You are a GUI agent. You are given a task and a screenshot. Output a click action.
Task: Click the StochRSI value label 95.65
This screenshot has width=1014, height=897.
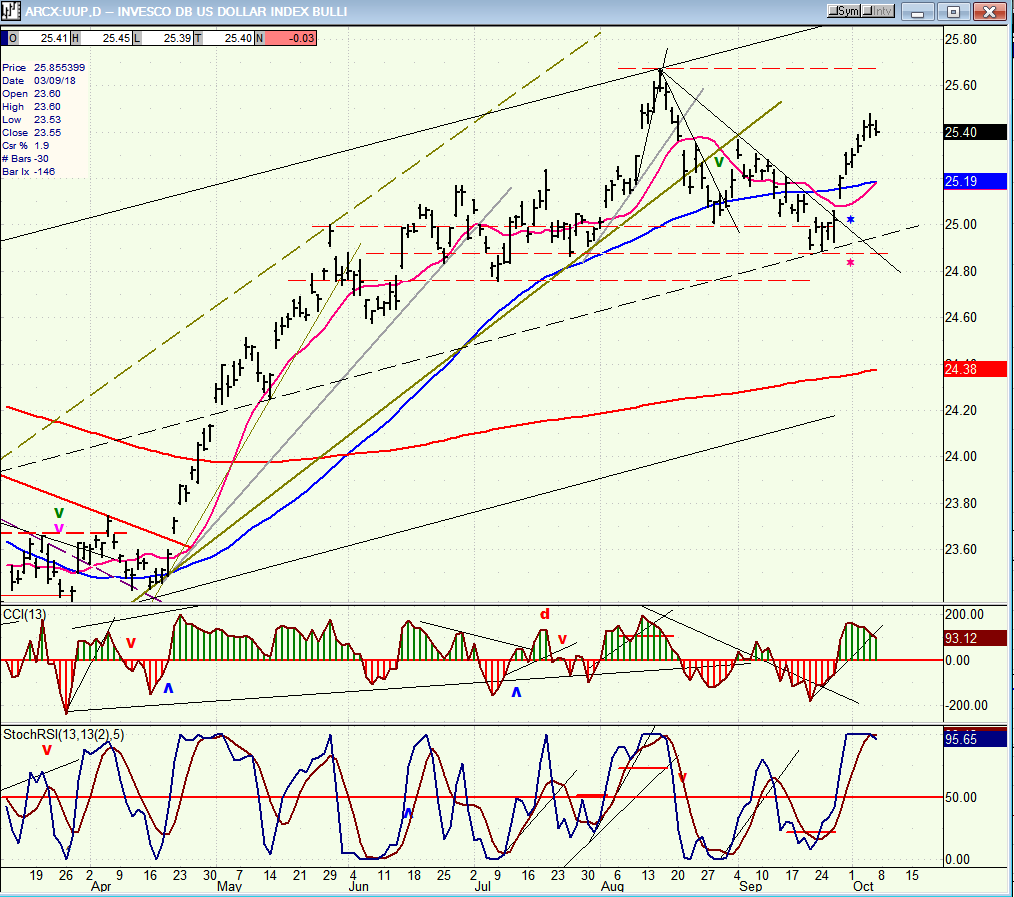click(x=975, y=739)
